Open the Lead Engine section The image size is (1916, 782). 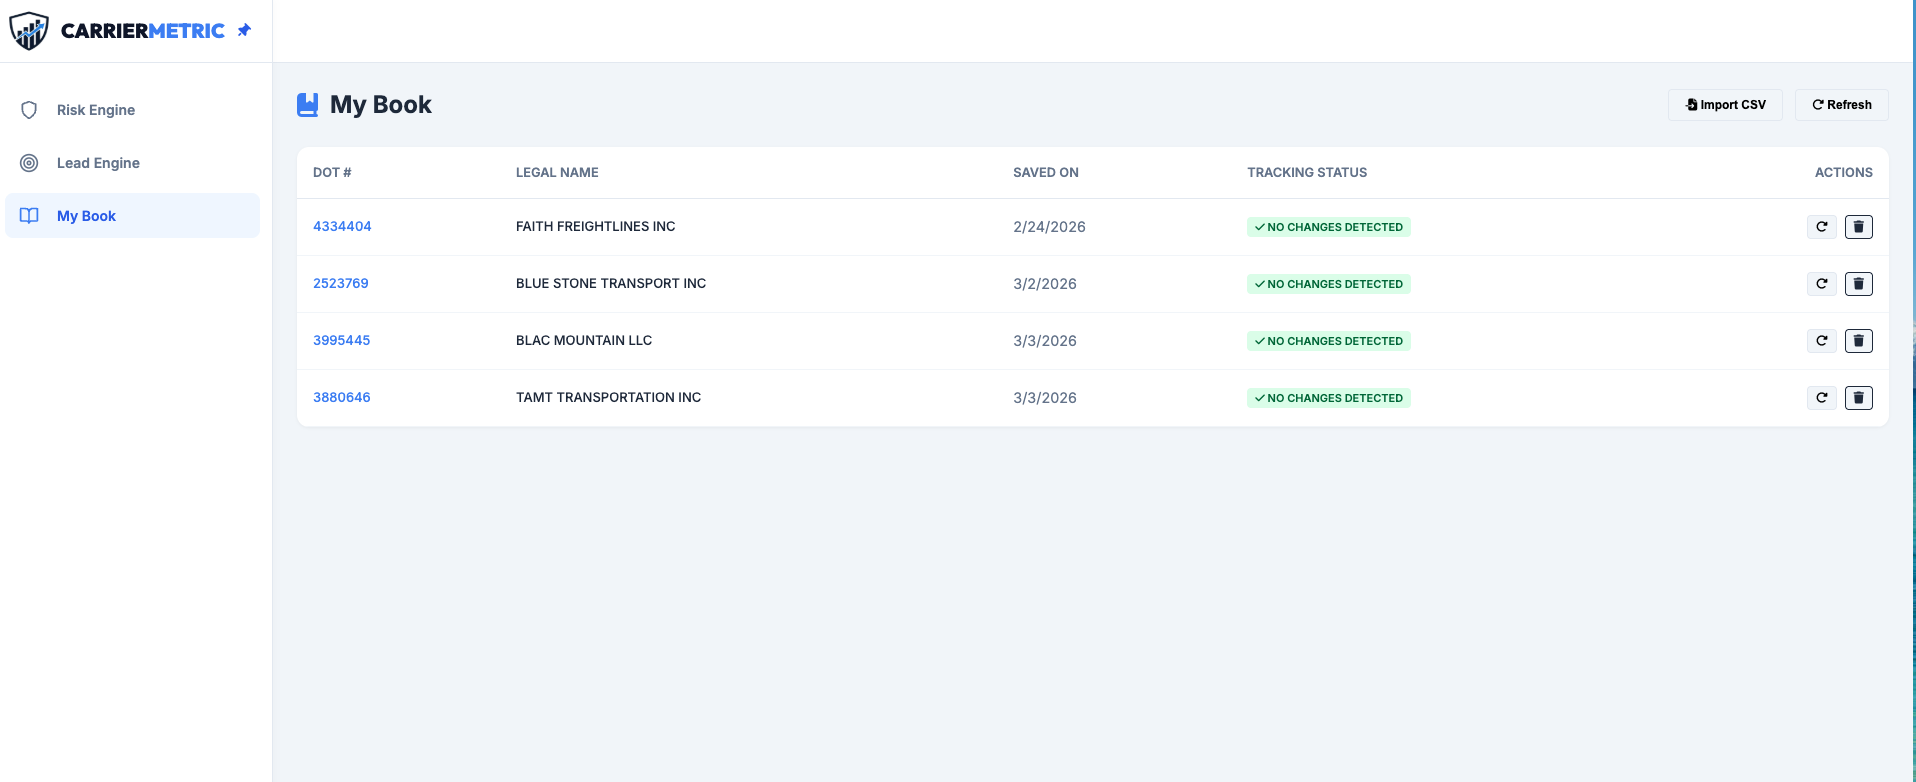[132, 163]
